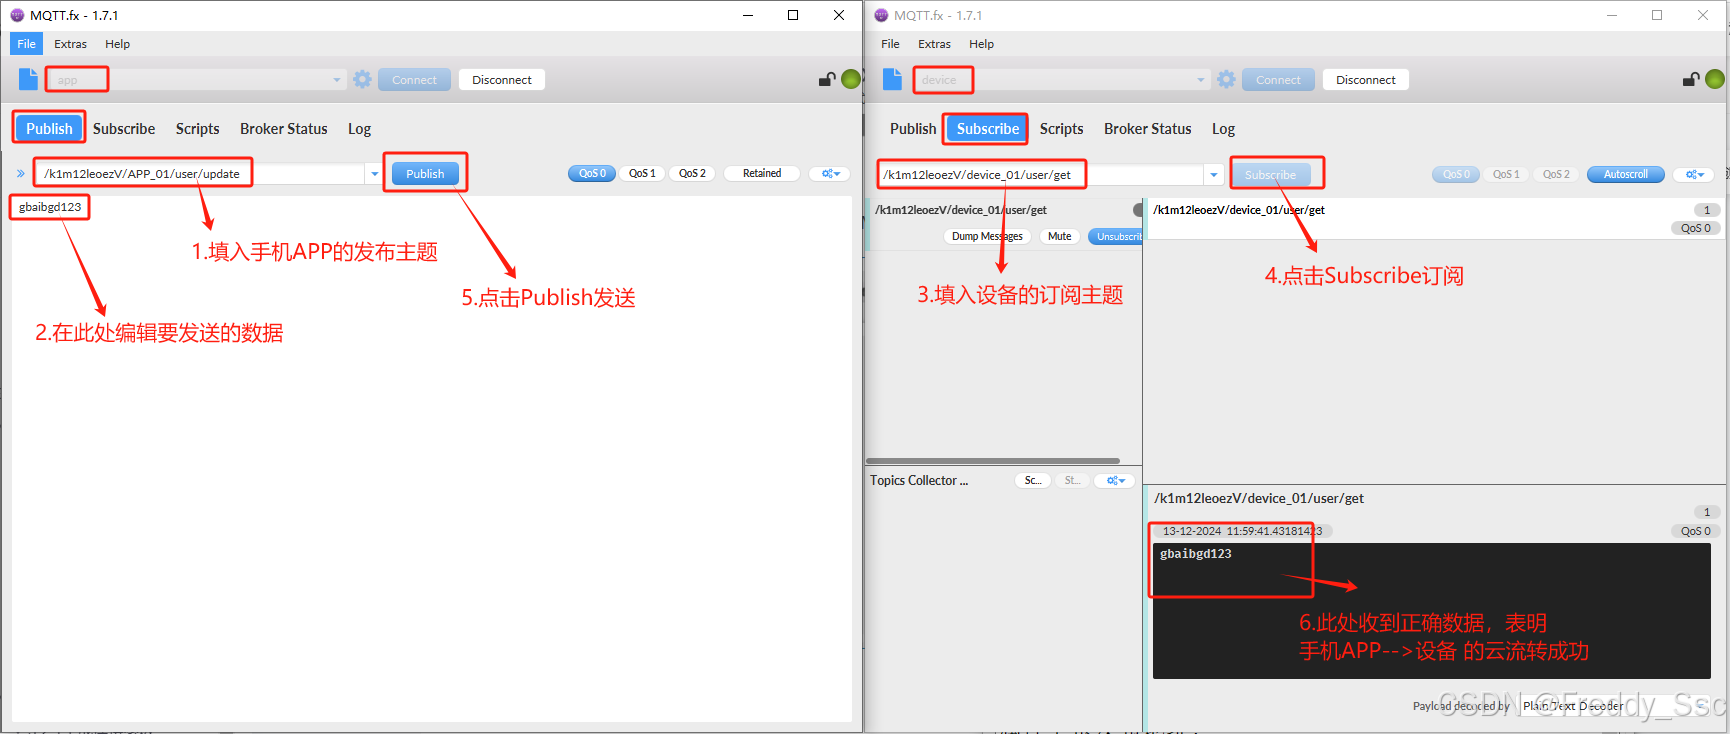
Task: Click payload text area containing gbaibgd123
Action: (431, 457)
